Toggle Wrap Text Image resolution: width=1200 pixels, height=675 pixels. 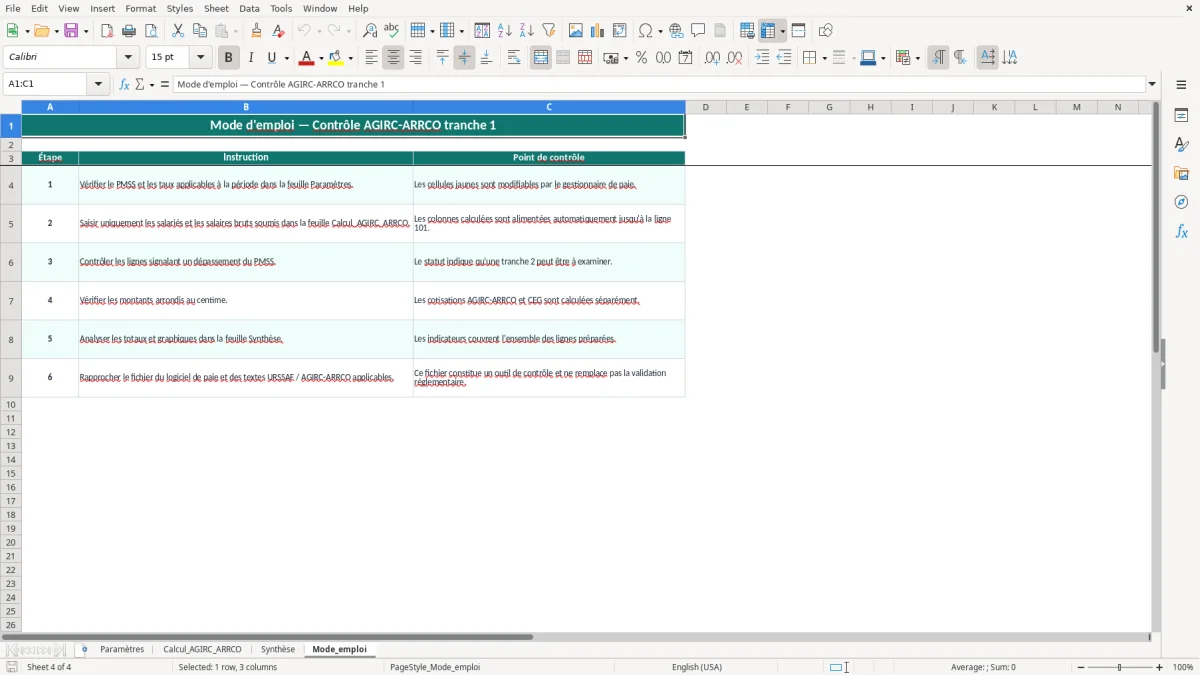point(514,58)
